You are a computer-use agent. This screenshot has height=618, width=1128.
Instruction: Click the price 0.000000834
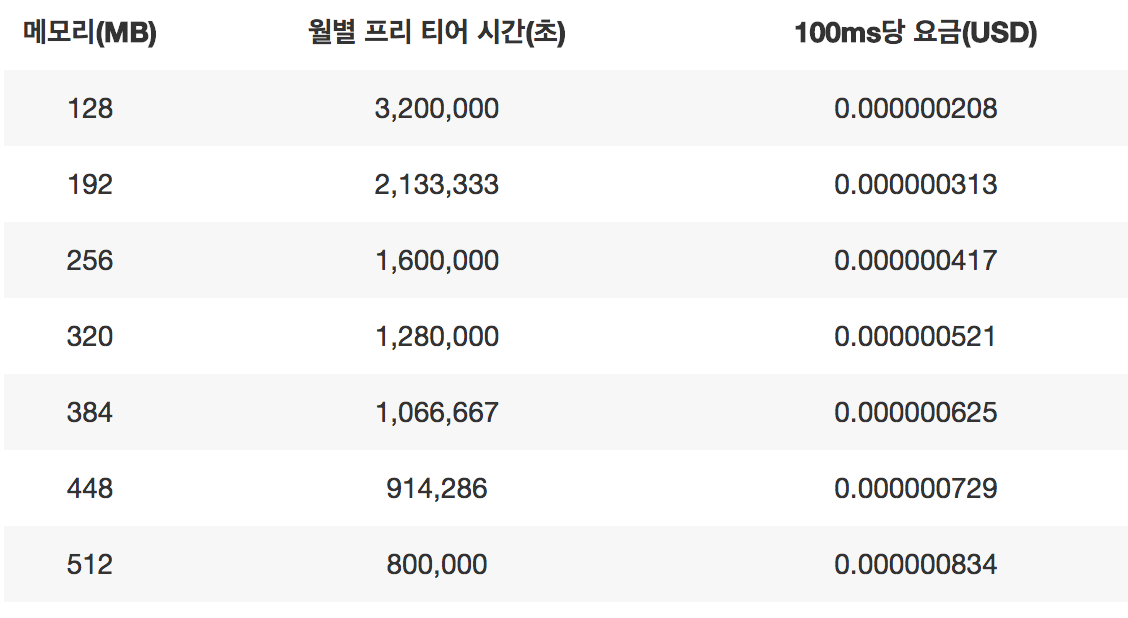coord(916,564)
